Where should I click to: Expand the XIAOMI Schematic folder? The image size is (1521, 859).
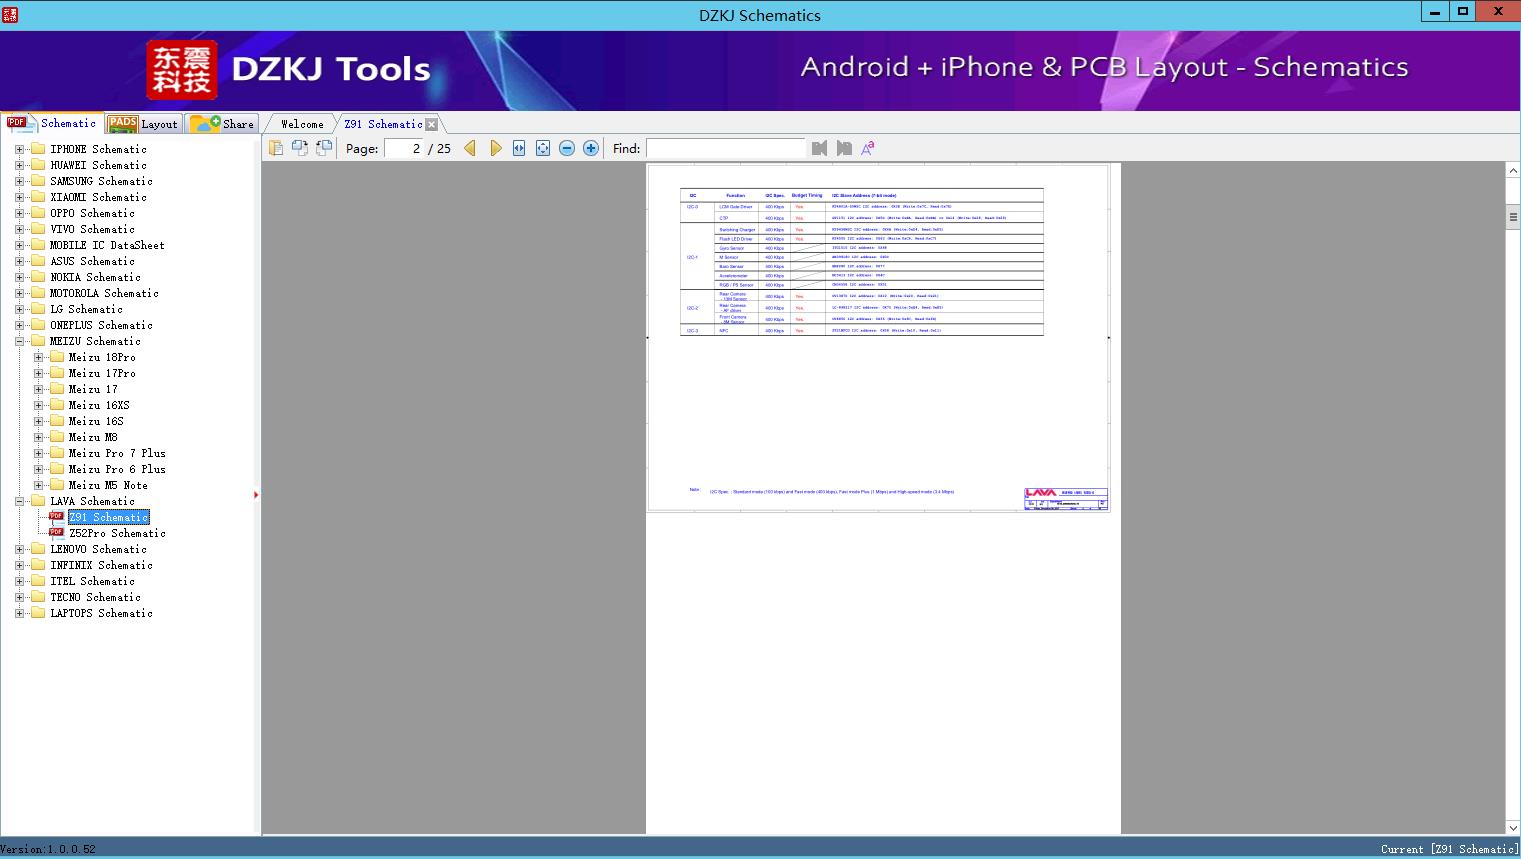coord(19,197)
